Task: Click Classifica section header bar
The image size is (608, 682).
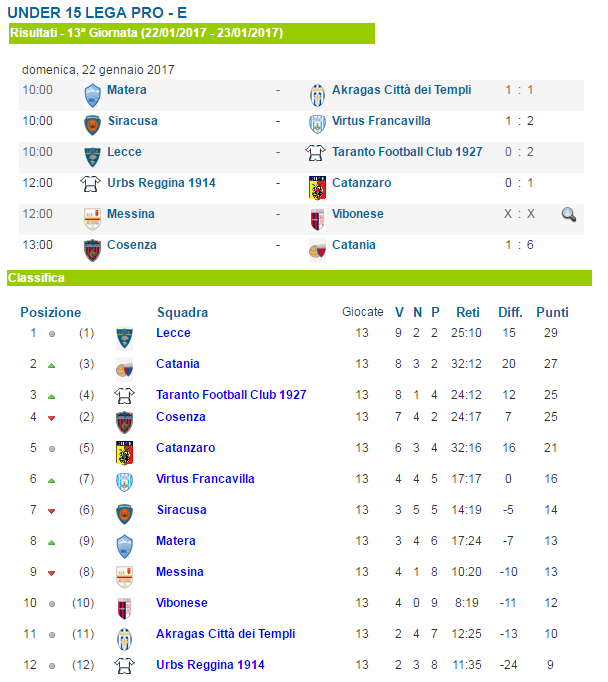Action: click(x=299, y=278)
